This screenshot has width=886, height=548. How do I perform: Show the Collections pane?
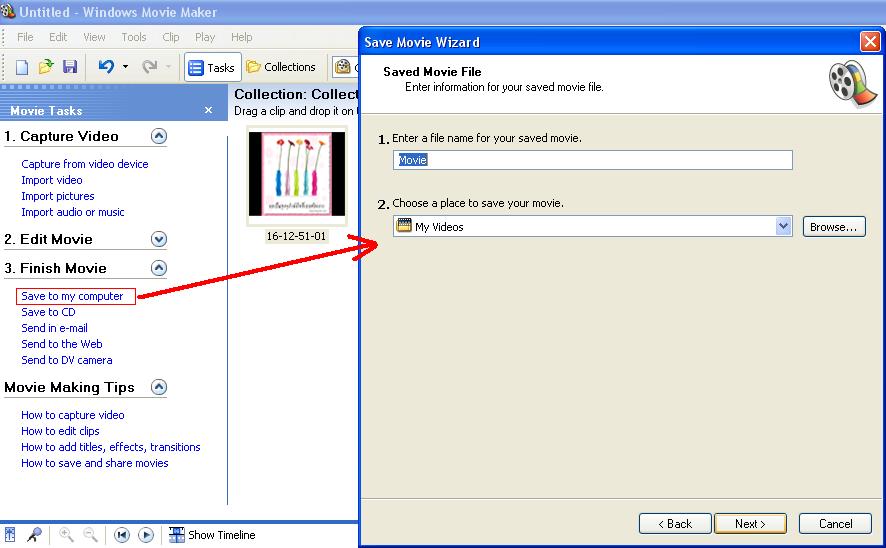(281, 67)
